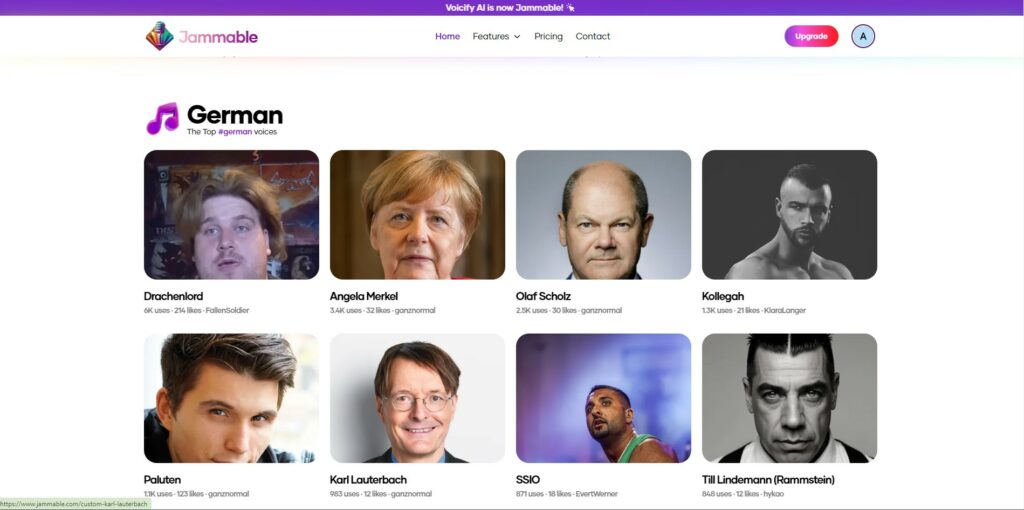Select the 1.1K uses stats line
Screen dimensions: 1024x510
(197, 494)
